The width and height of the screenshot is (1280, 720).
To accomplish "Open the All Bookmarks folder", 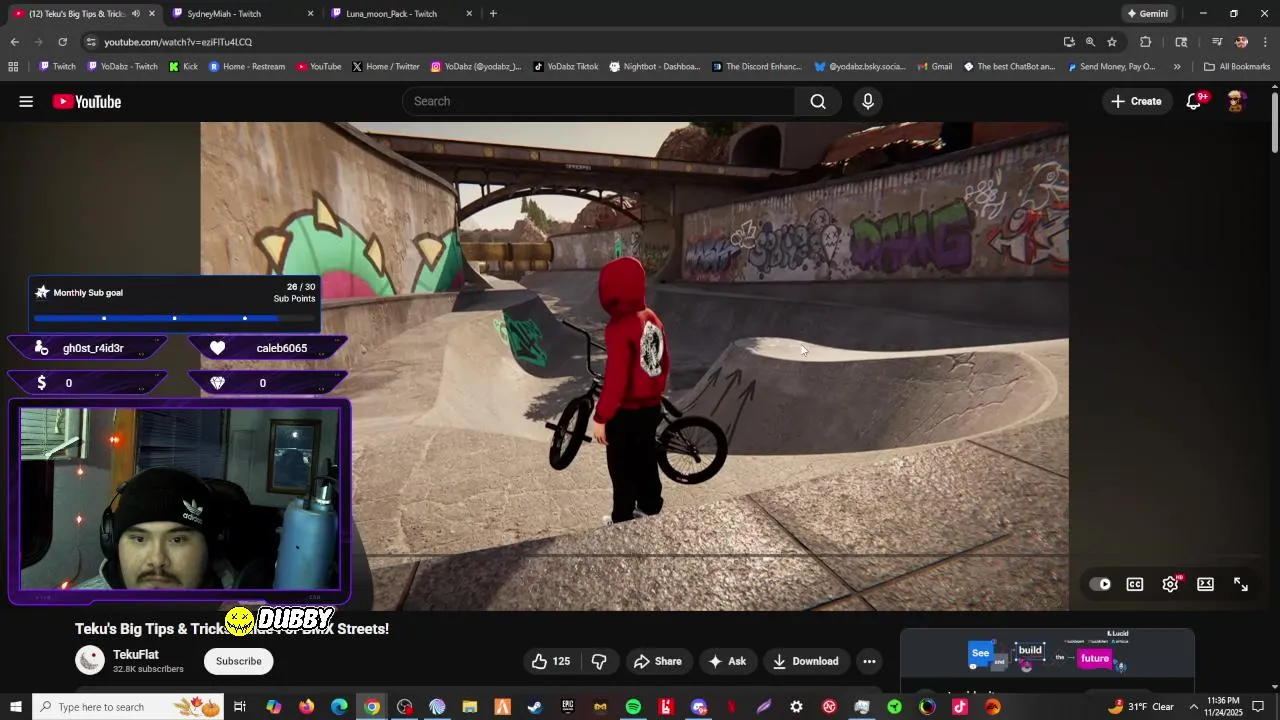I will [x=1236, y=67].
